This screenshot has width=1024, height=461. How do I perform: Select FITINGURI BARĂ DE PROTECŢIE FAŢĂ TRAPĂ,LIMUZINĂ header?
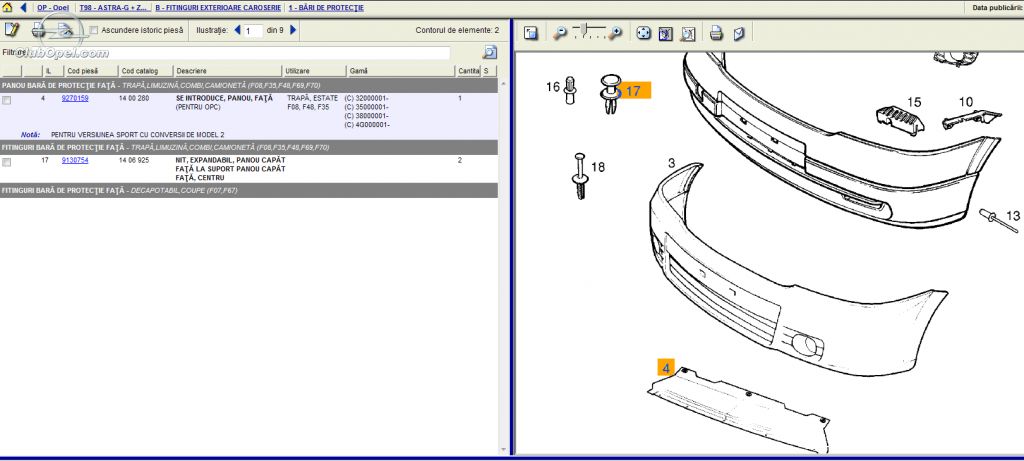tap(249, 148)
